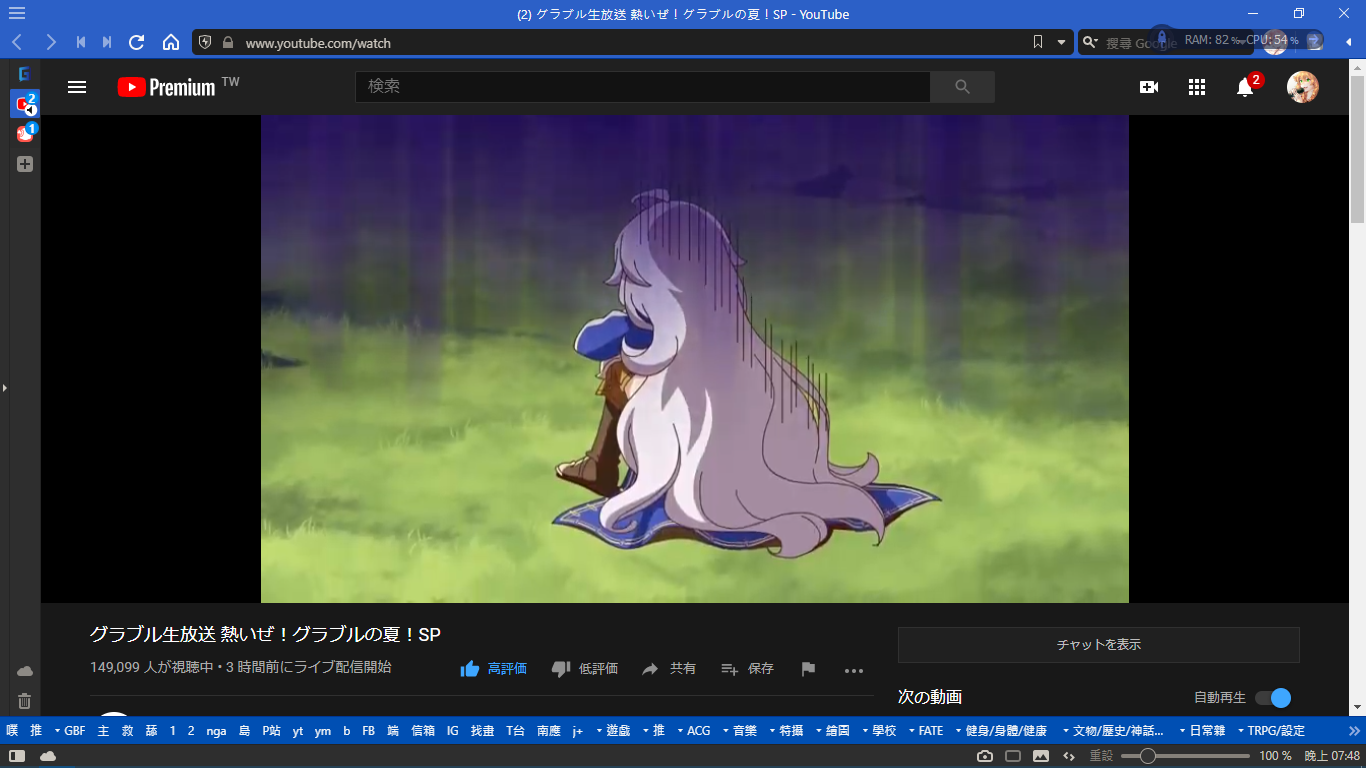
Task: Go to the browser home page
Action: point(171,42)
